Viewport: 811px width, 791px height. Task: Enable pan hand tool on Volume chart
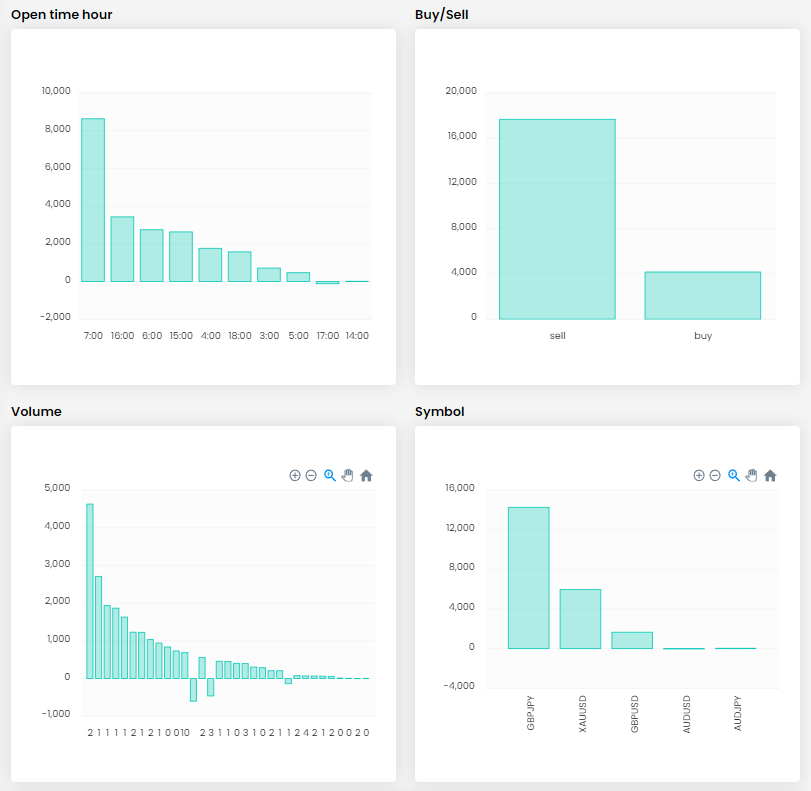348,475
